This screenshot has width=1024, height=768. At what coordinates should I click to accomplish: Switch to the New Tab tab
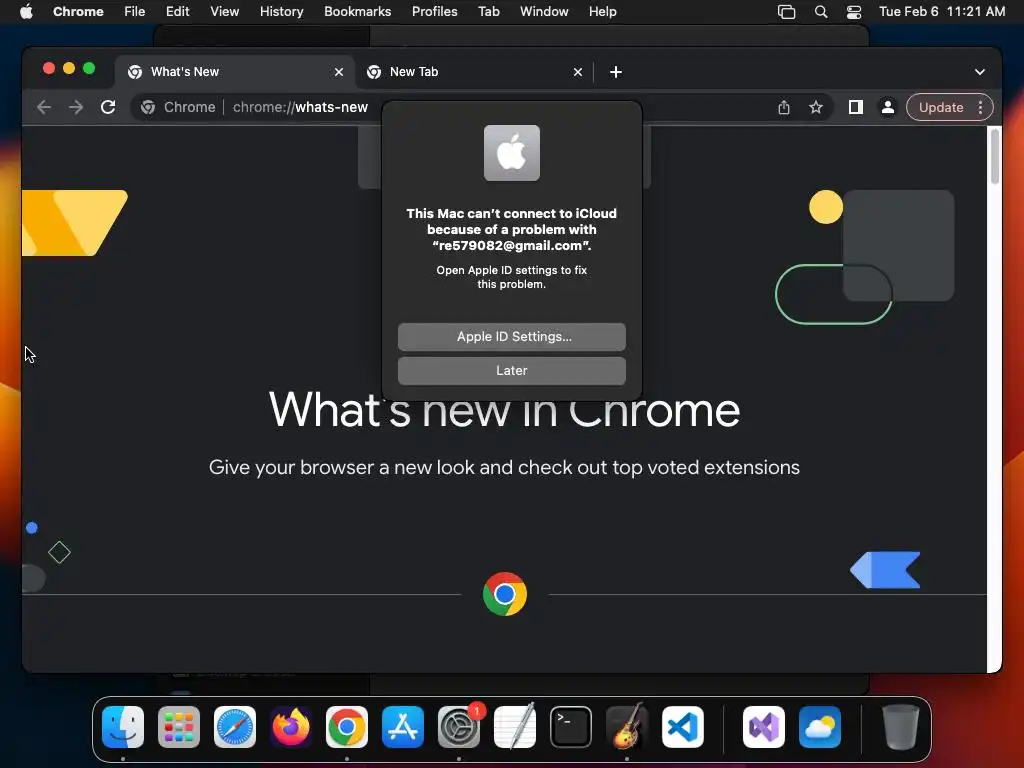(x=475, y=72)
